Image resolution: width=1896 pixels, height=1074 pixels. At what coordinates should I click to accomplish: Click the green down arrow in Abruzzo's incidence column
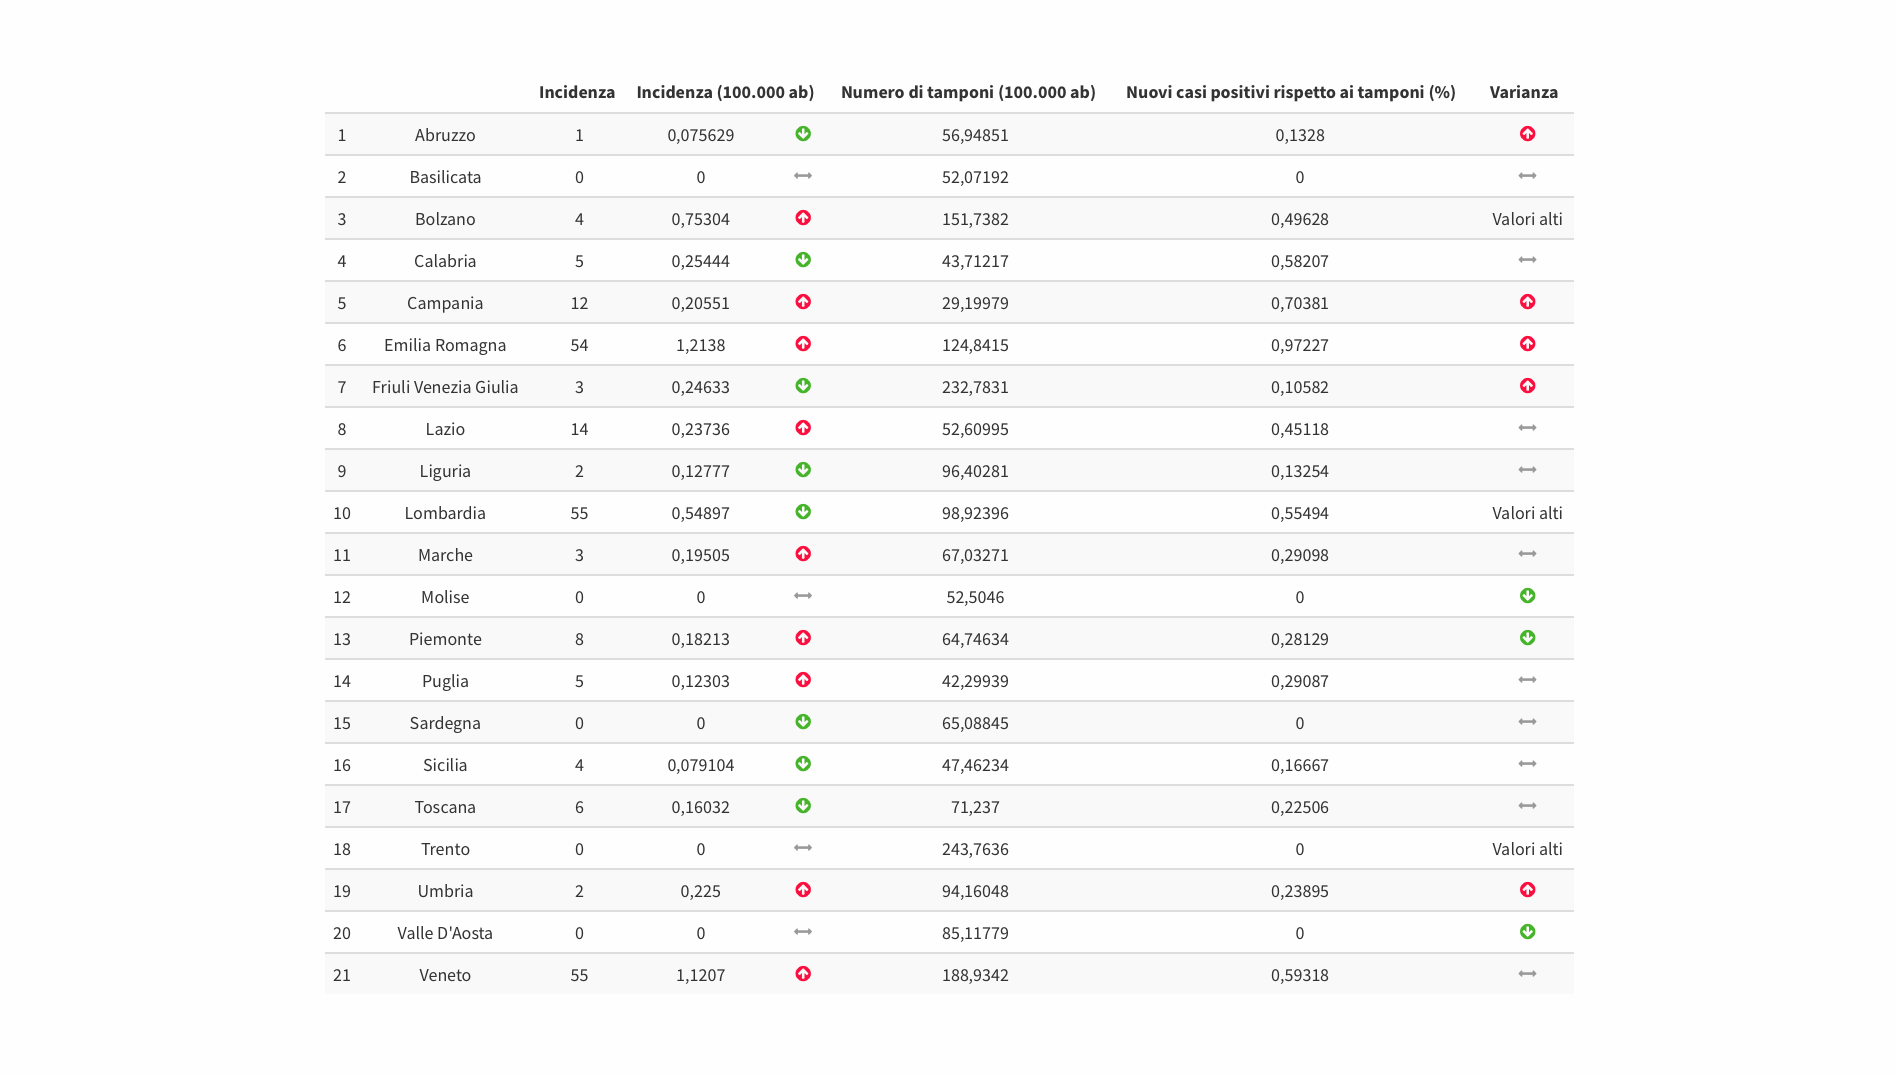point(802,134)
